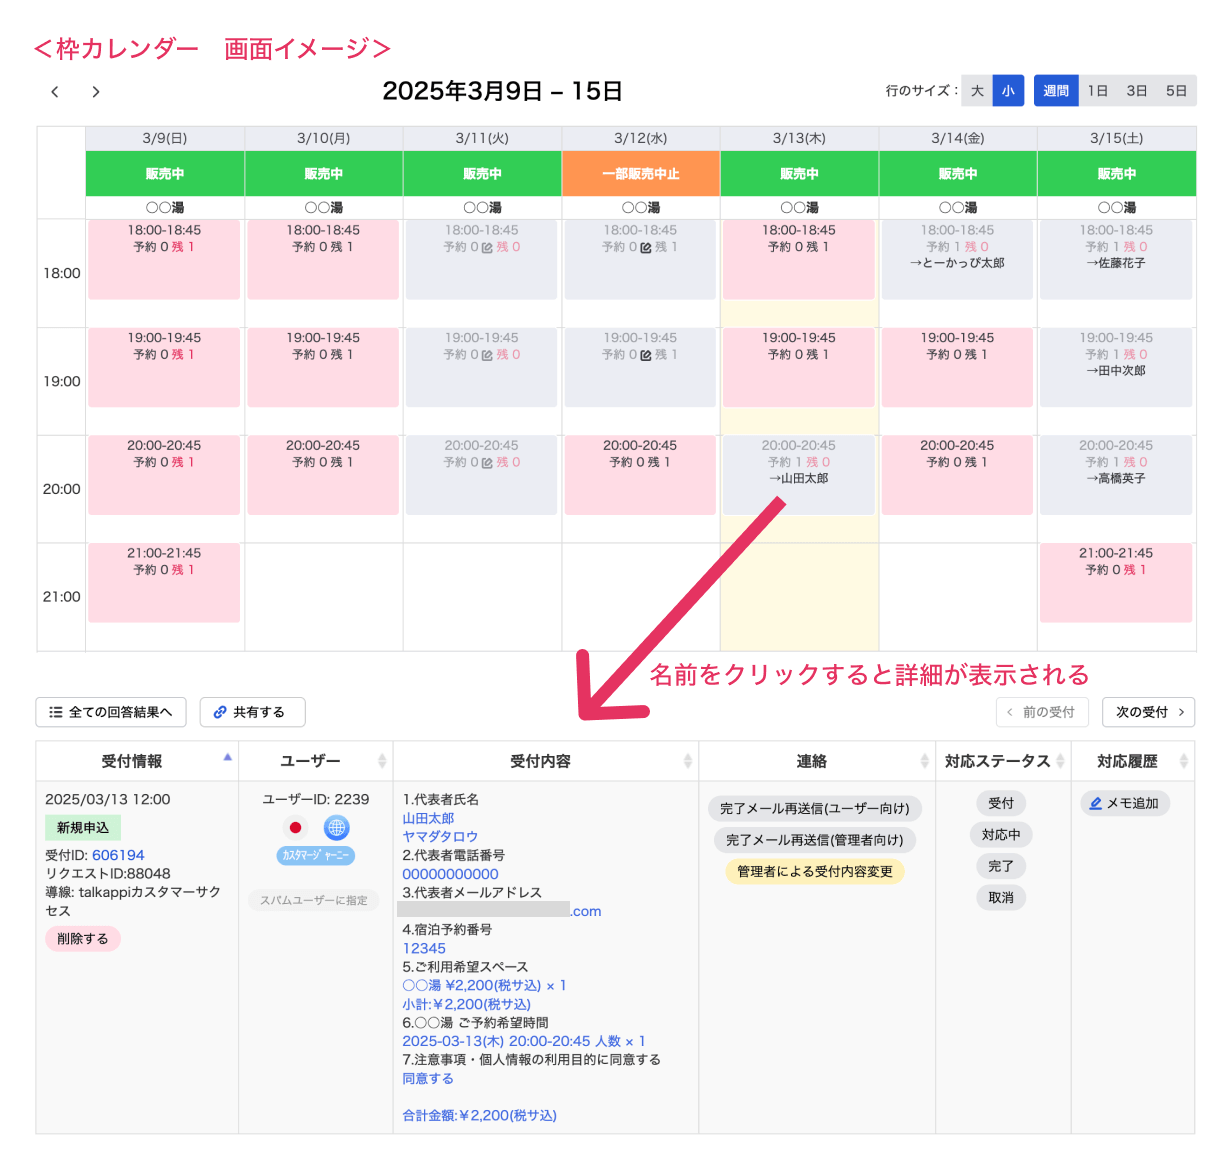Sort by 対応ステータス column arrows

point(1060,762)
